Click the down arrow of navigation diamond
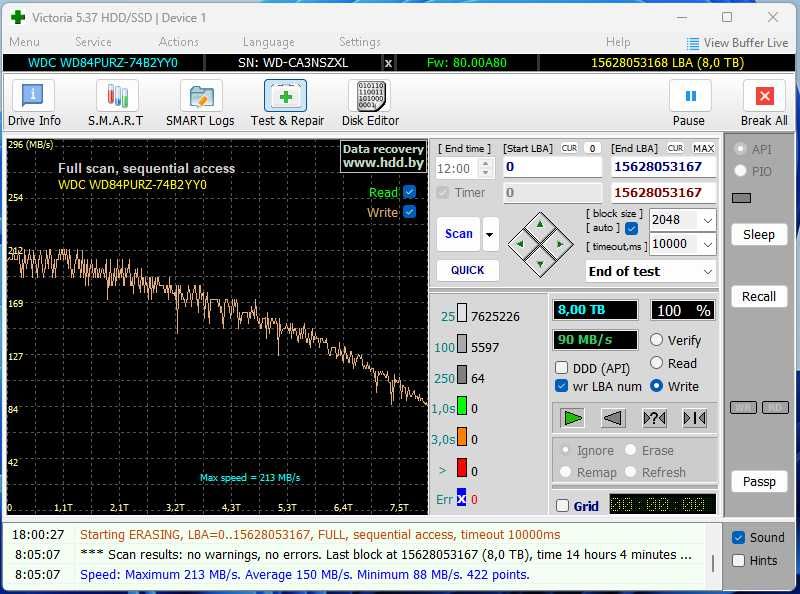Image resolution: width=800 pixels, height=594 pixels. 540,264
